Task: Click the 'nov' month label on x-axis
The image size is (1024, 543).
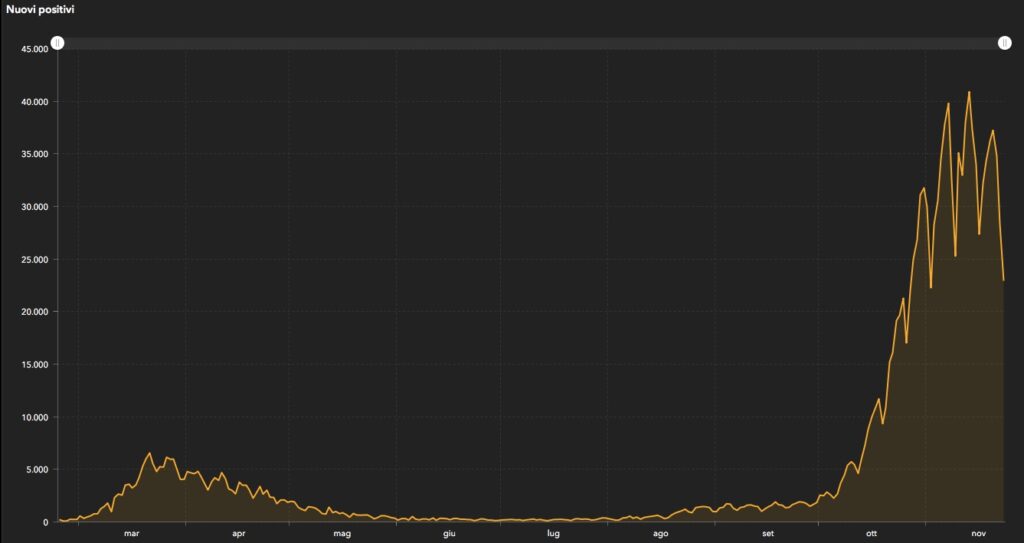Action: click(x=978, y=534)
